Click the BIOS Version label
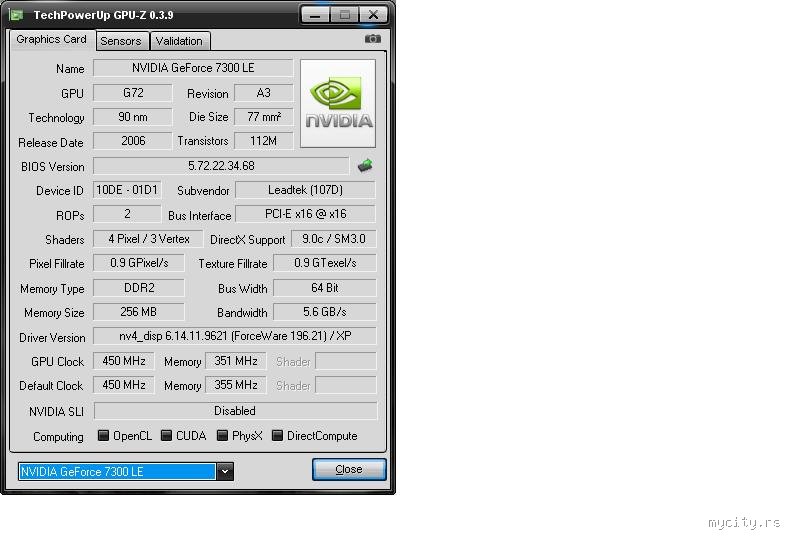Image resolution: width=787 pixels, height=536 pixels. pyautogui.click(x=53, y=167)
